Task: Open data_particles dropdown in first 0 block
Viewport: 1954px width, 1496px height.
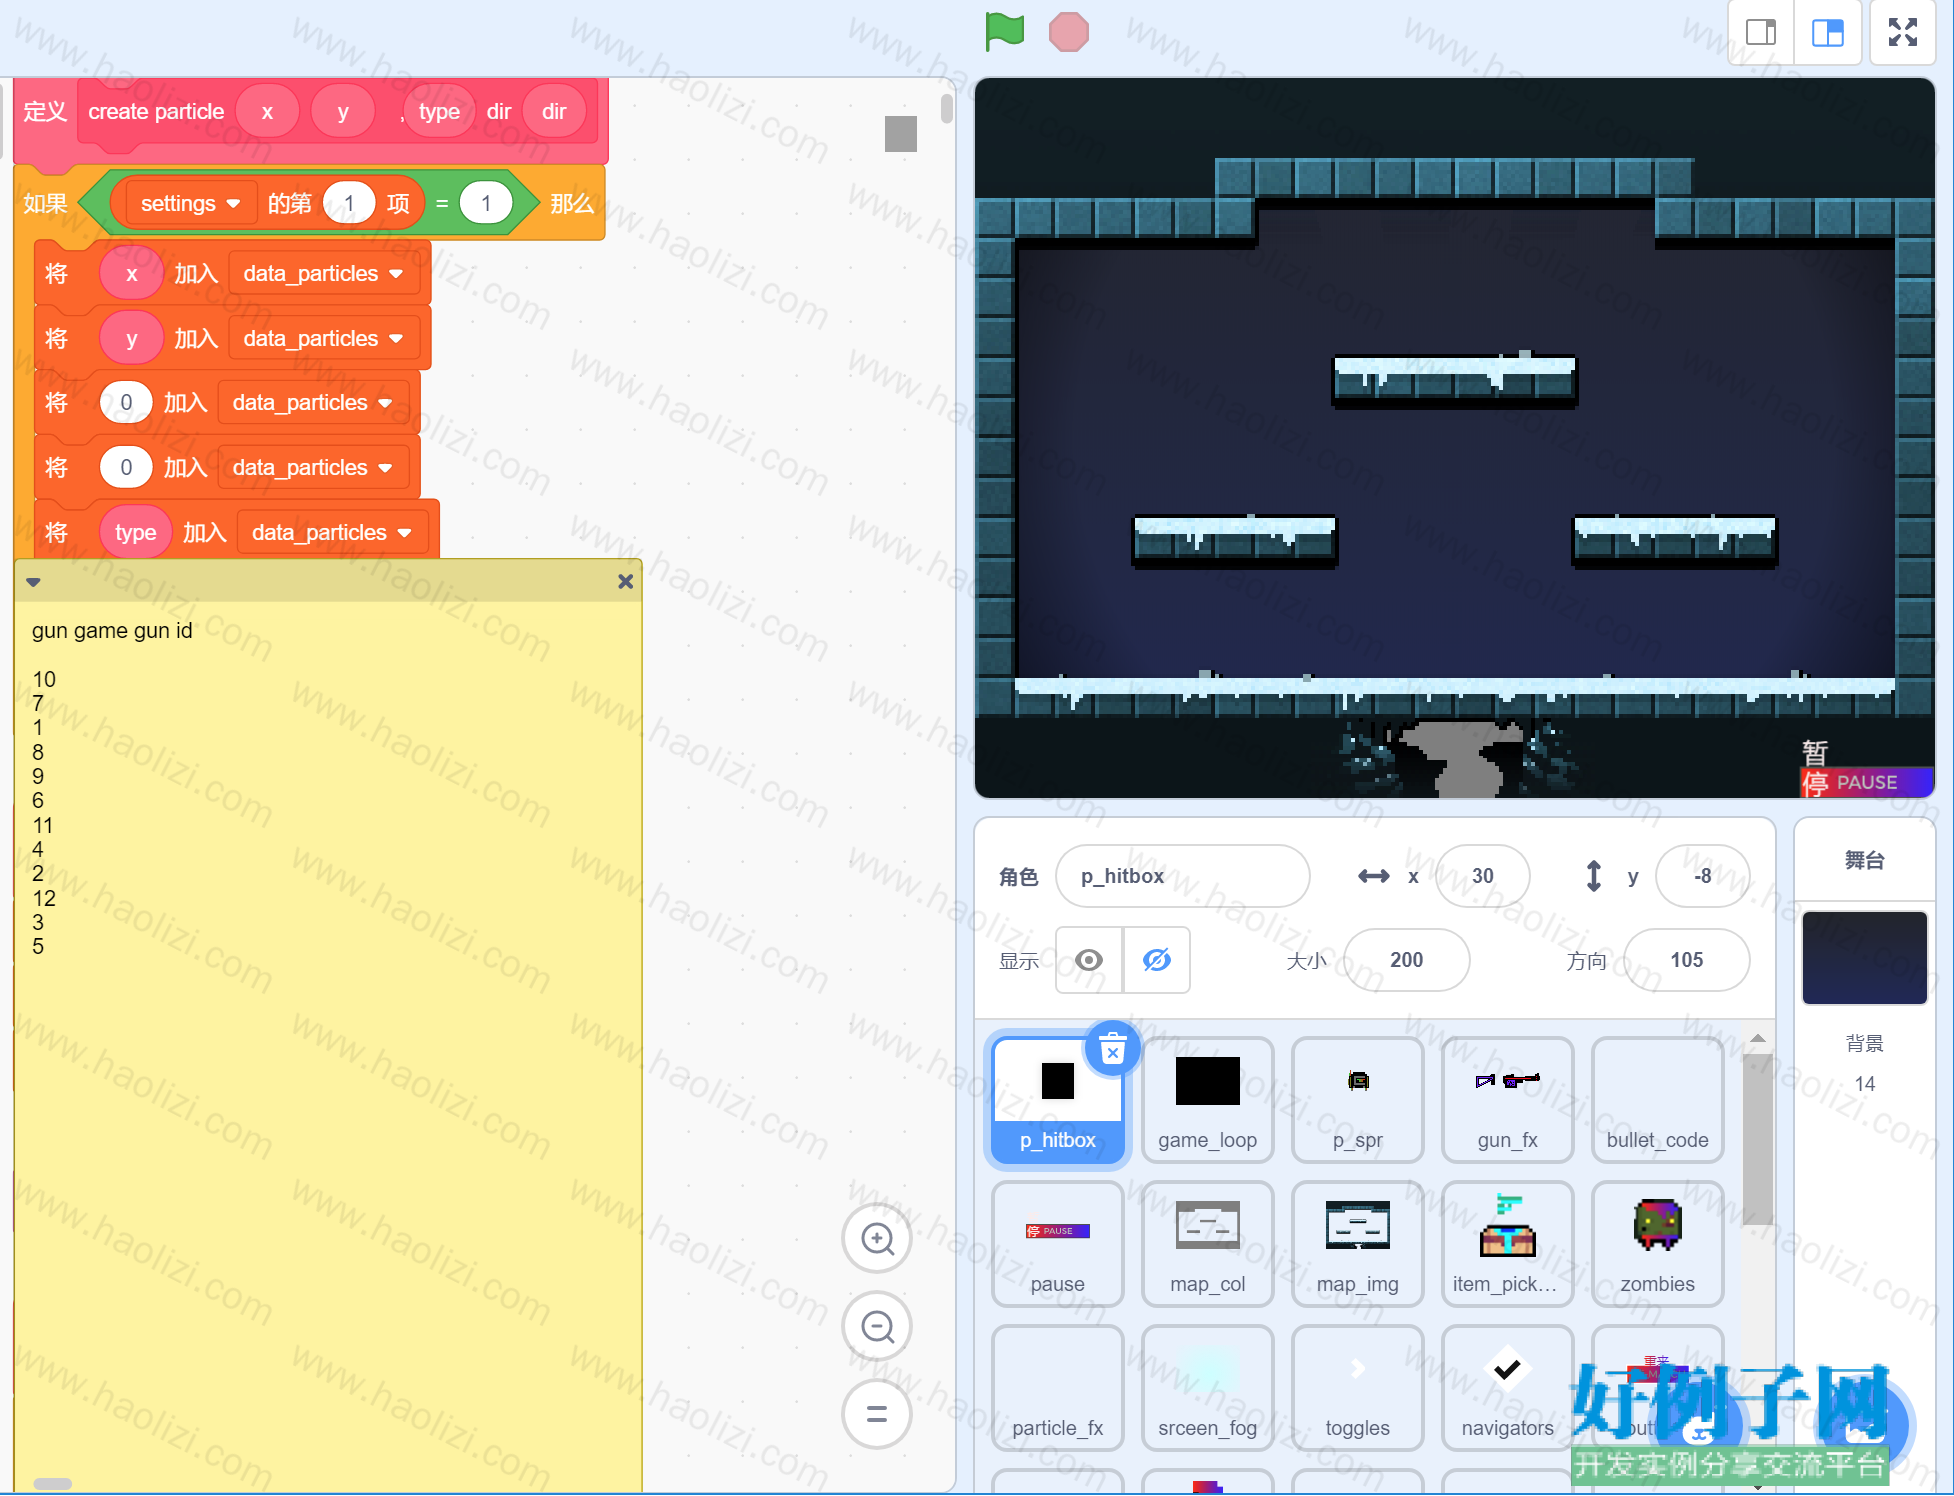Action: tap(312, 403)
